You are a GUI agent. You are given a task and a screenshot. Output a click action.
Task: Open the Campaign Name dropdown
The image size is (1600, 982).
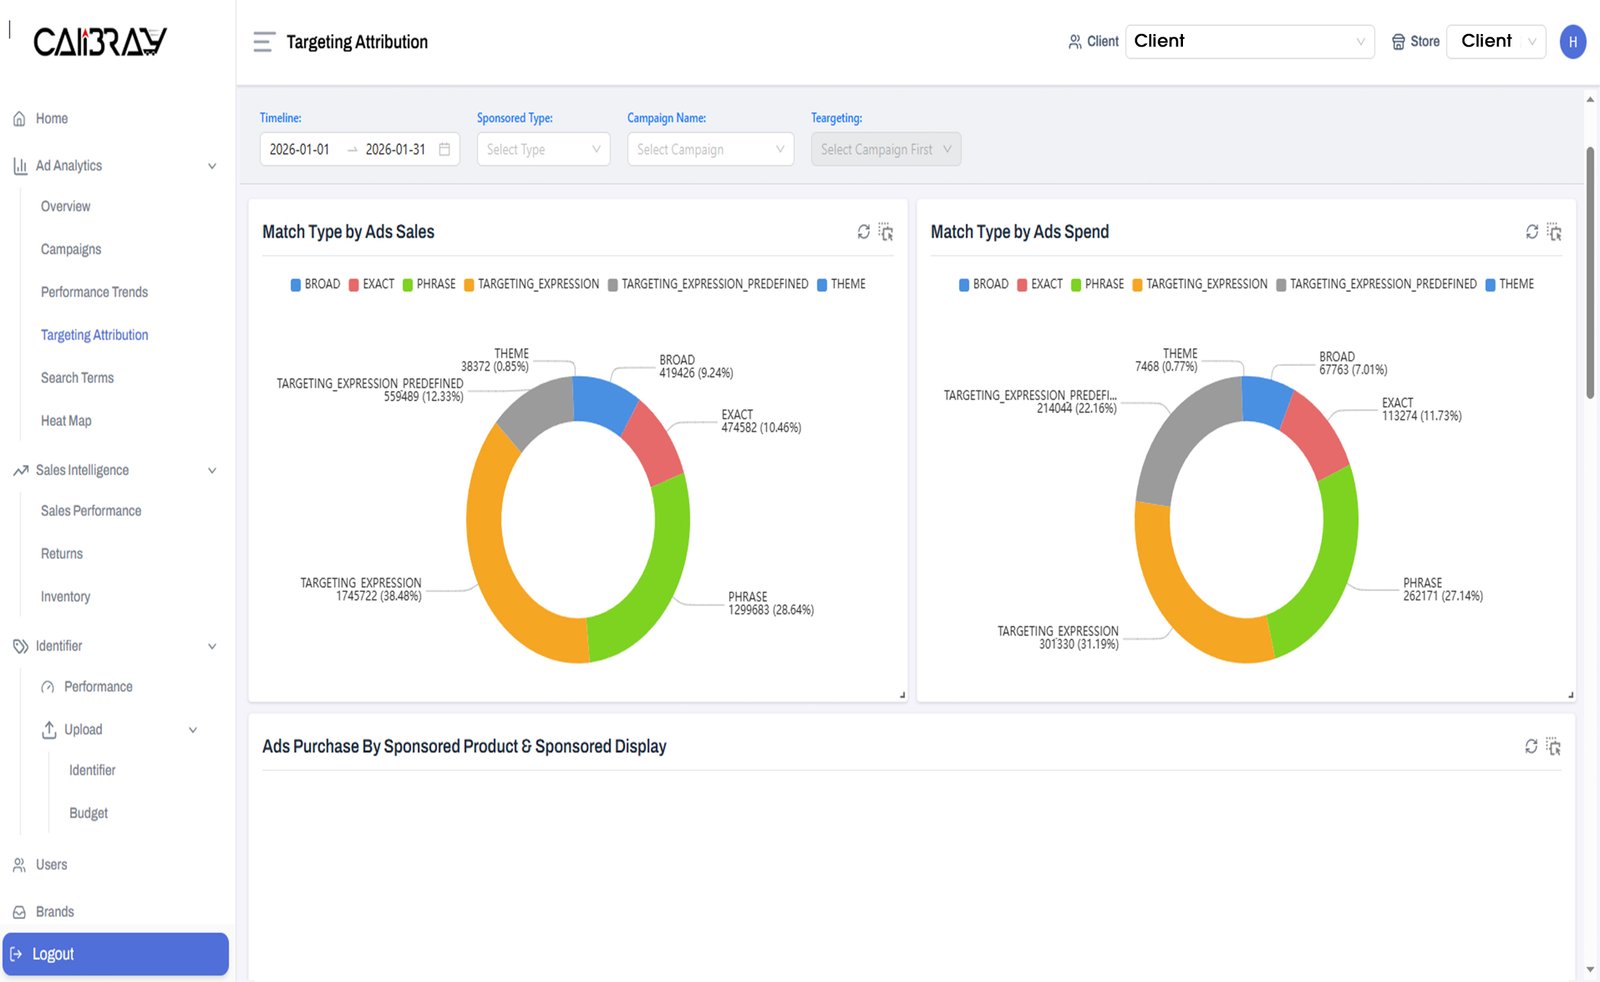click(x=710, y=150)
